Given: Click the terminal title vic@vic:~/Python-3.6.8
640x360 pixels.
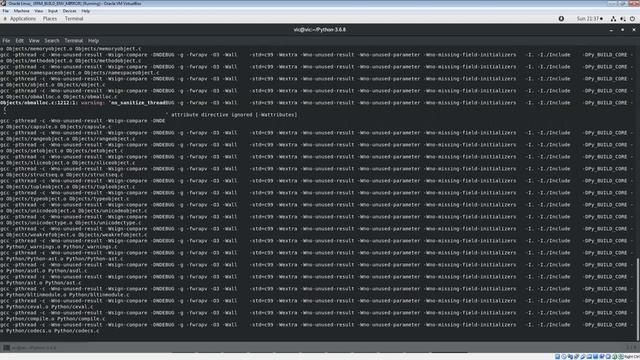Looking at the screenshot, I should (x=320, y=30).
